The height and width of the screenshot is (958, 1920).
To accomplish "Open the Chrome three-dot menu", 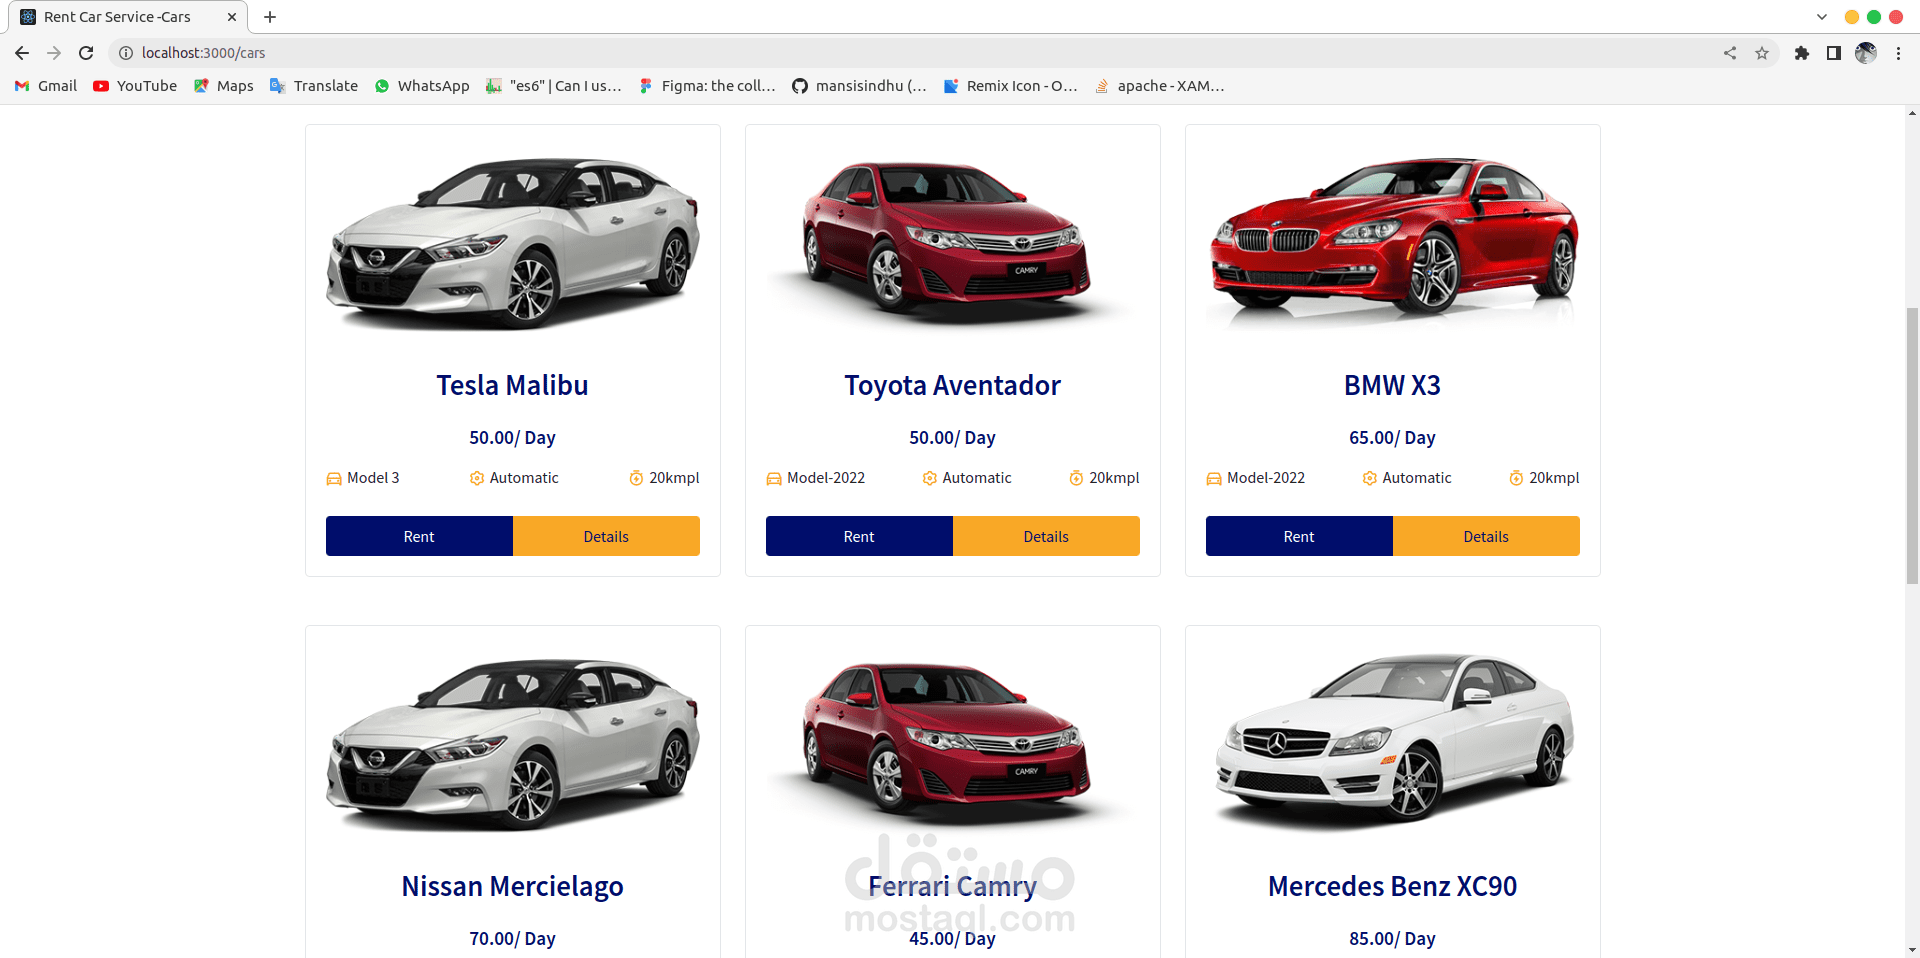I will [1898, 53].
